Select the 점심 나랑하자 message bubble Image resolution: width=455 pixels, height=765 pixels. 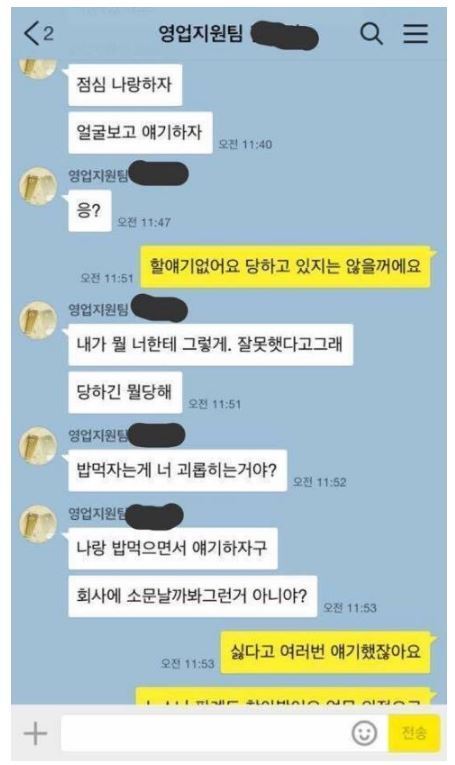tap(125, 85)
